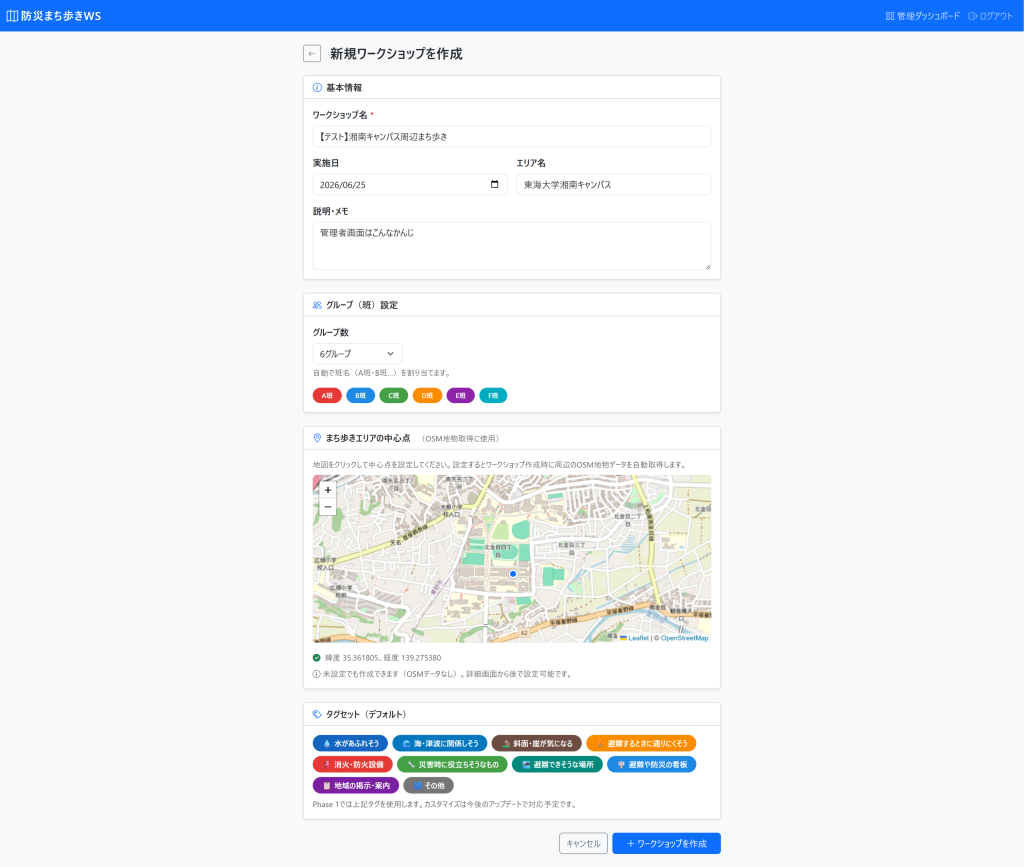1024x867 pixels.
Task: Select the red A班 badge
Action: point(327,396)
